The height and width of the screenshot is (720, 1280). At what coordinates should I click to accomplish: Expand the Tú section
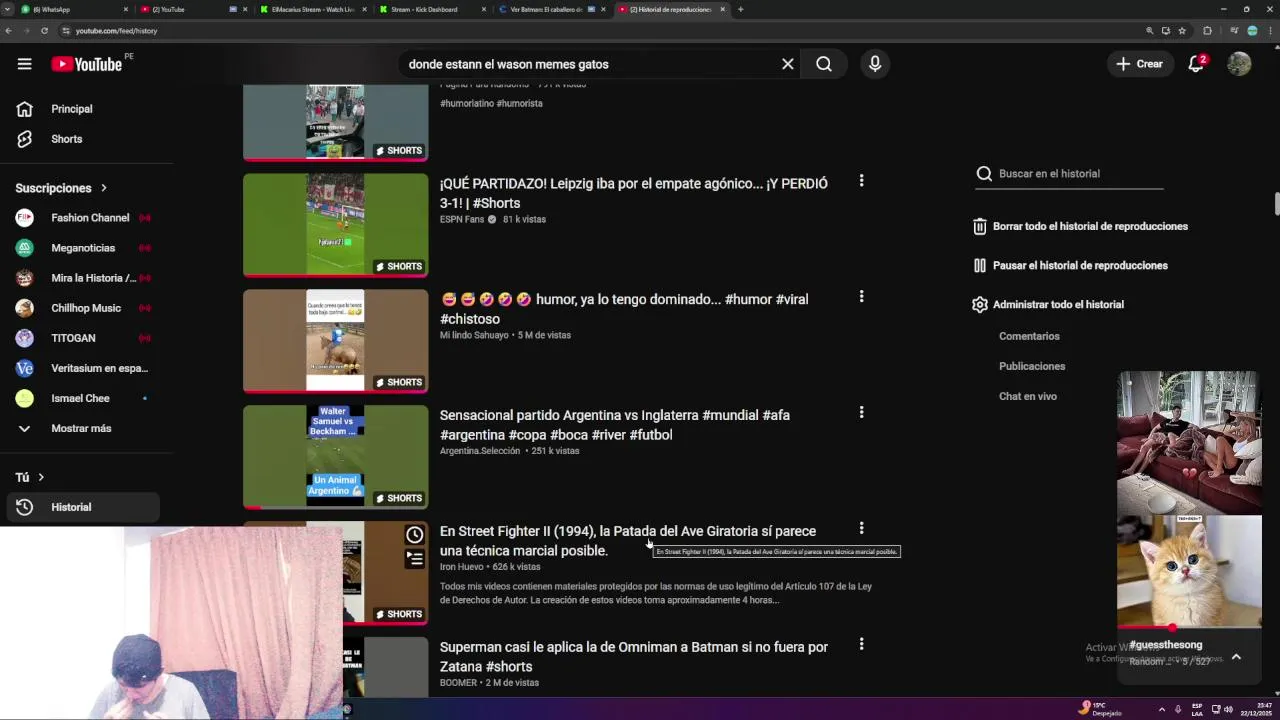(30, 477)
